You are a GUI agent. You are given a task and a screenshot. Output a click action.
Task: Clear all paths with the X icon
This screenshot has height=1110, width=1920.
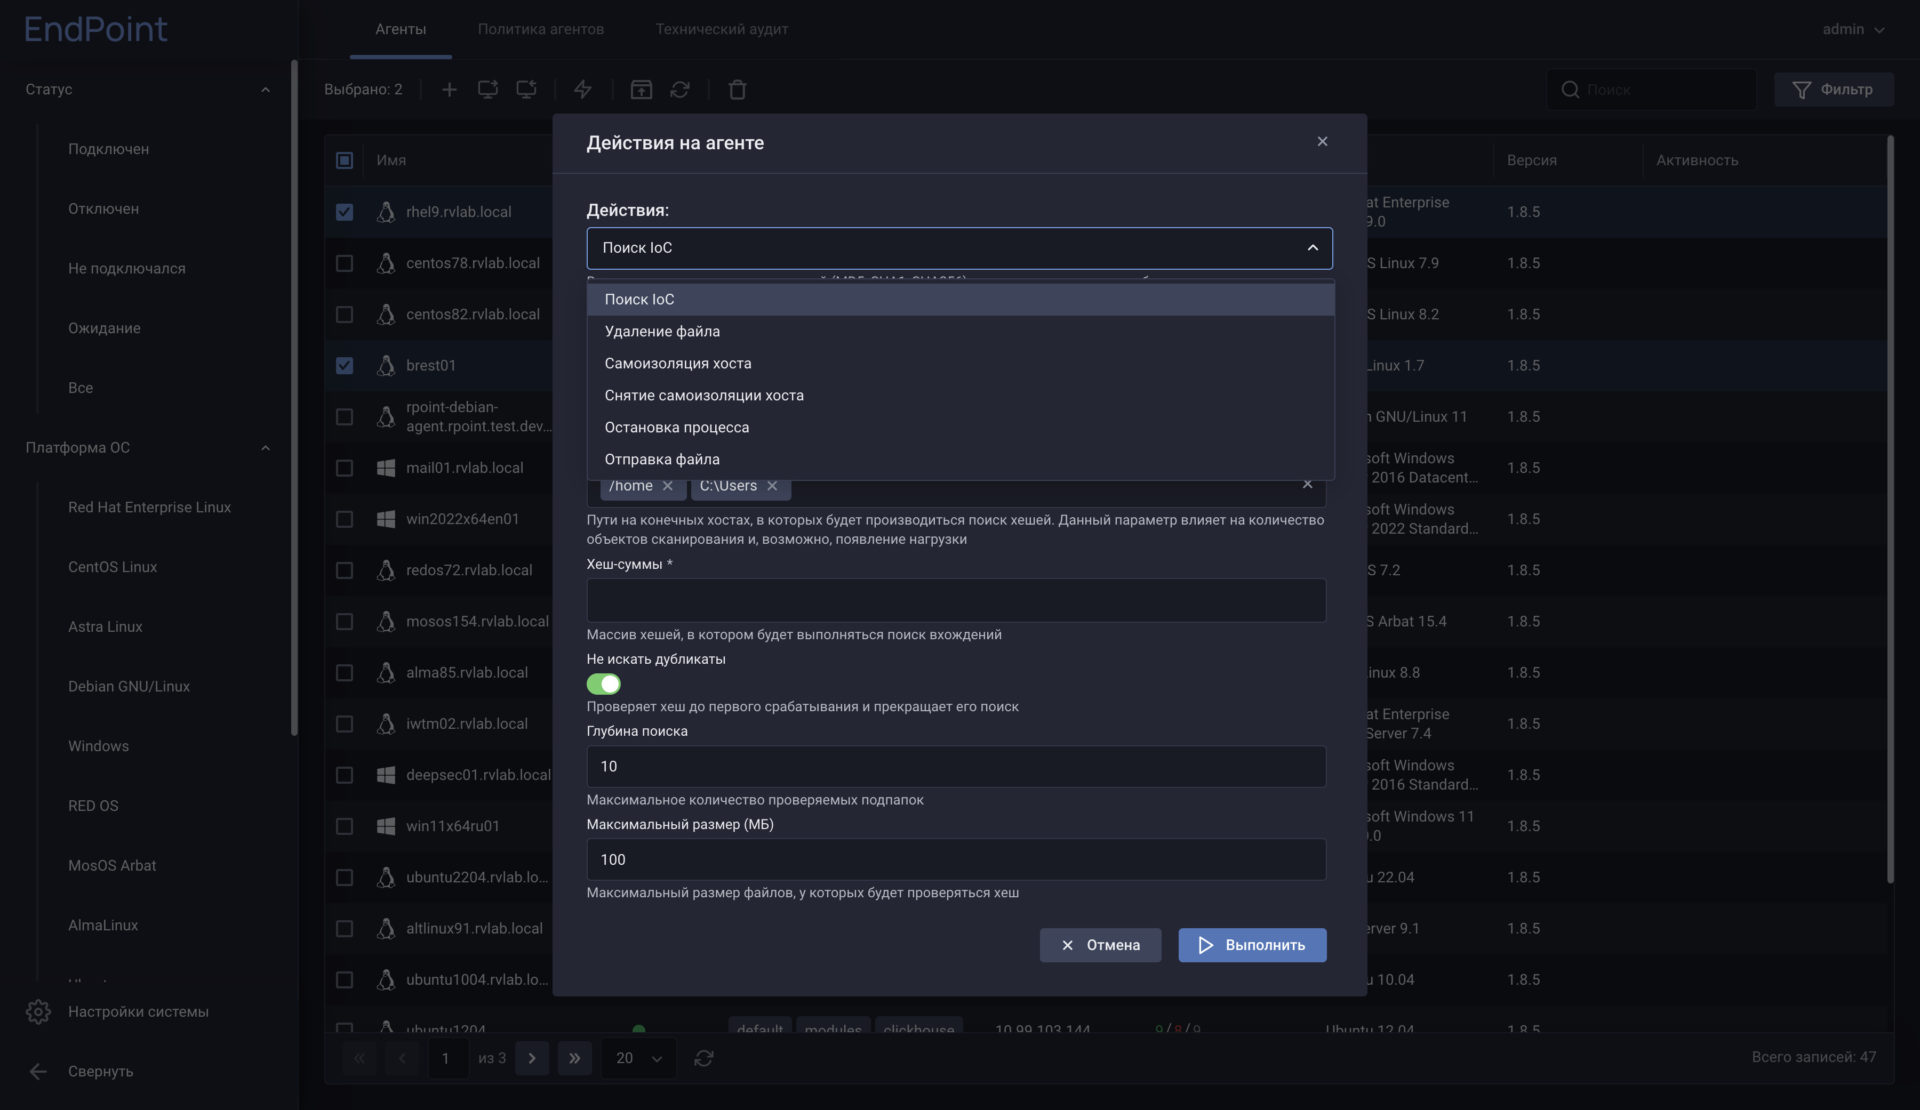(1307, 484)
